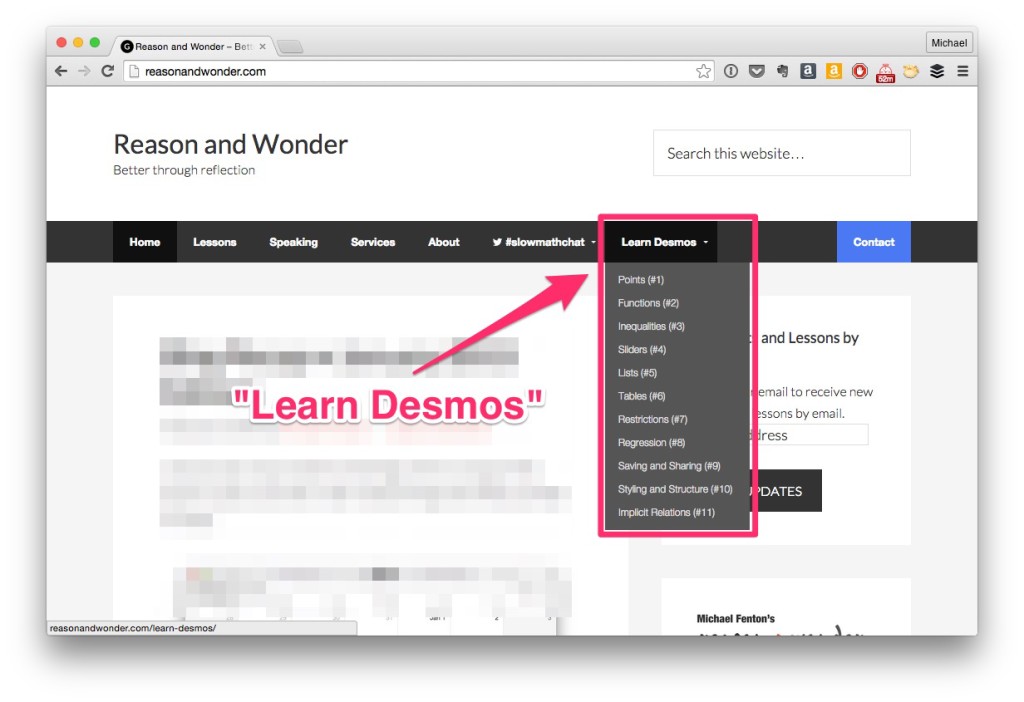The image size is (1024, 702).
Task: Click the bookmark star in address bar
Action: (x=704, y=71)
